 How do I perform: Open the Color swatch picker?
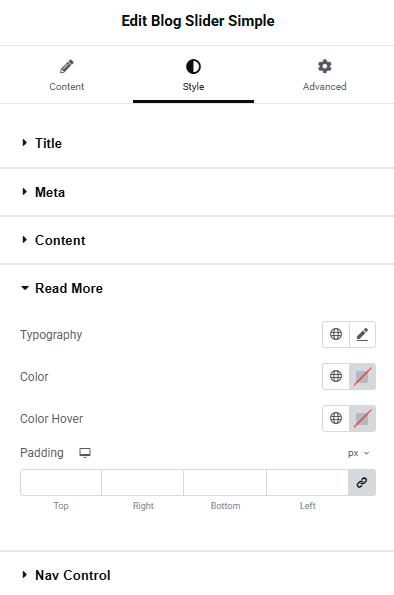(x=362, y=376)
